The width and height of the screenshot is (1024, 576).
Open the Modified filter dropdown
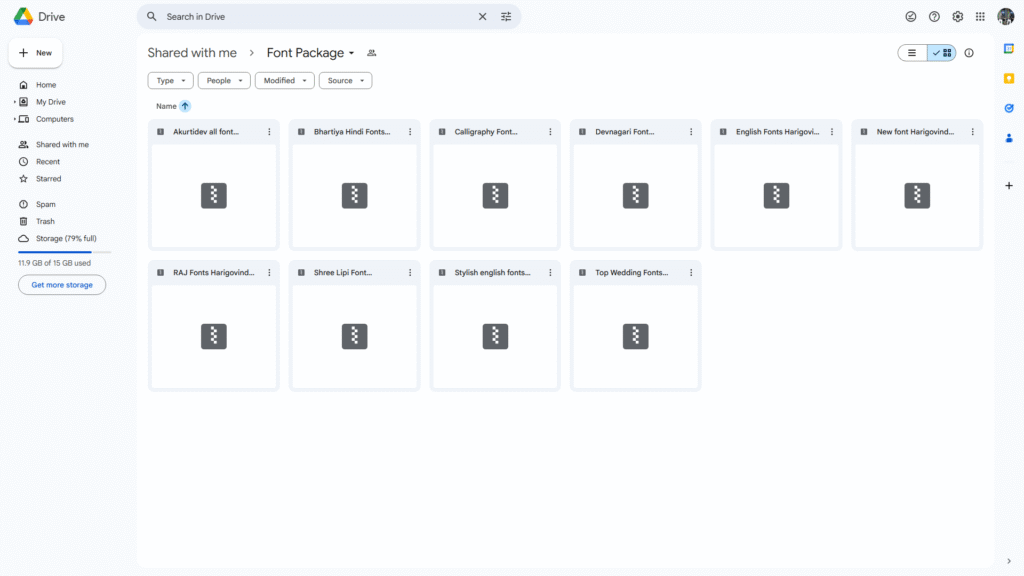285,80
